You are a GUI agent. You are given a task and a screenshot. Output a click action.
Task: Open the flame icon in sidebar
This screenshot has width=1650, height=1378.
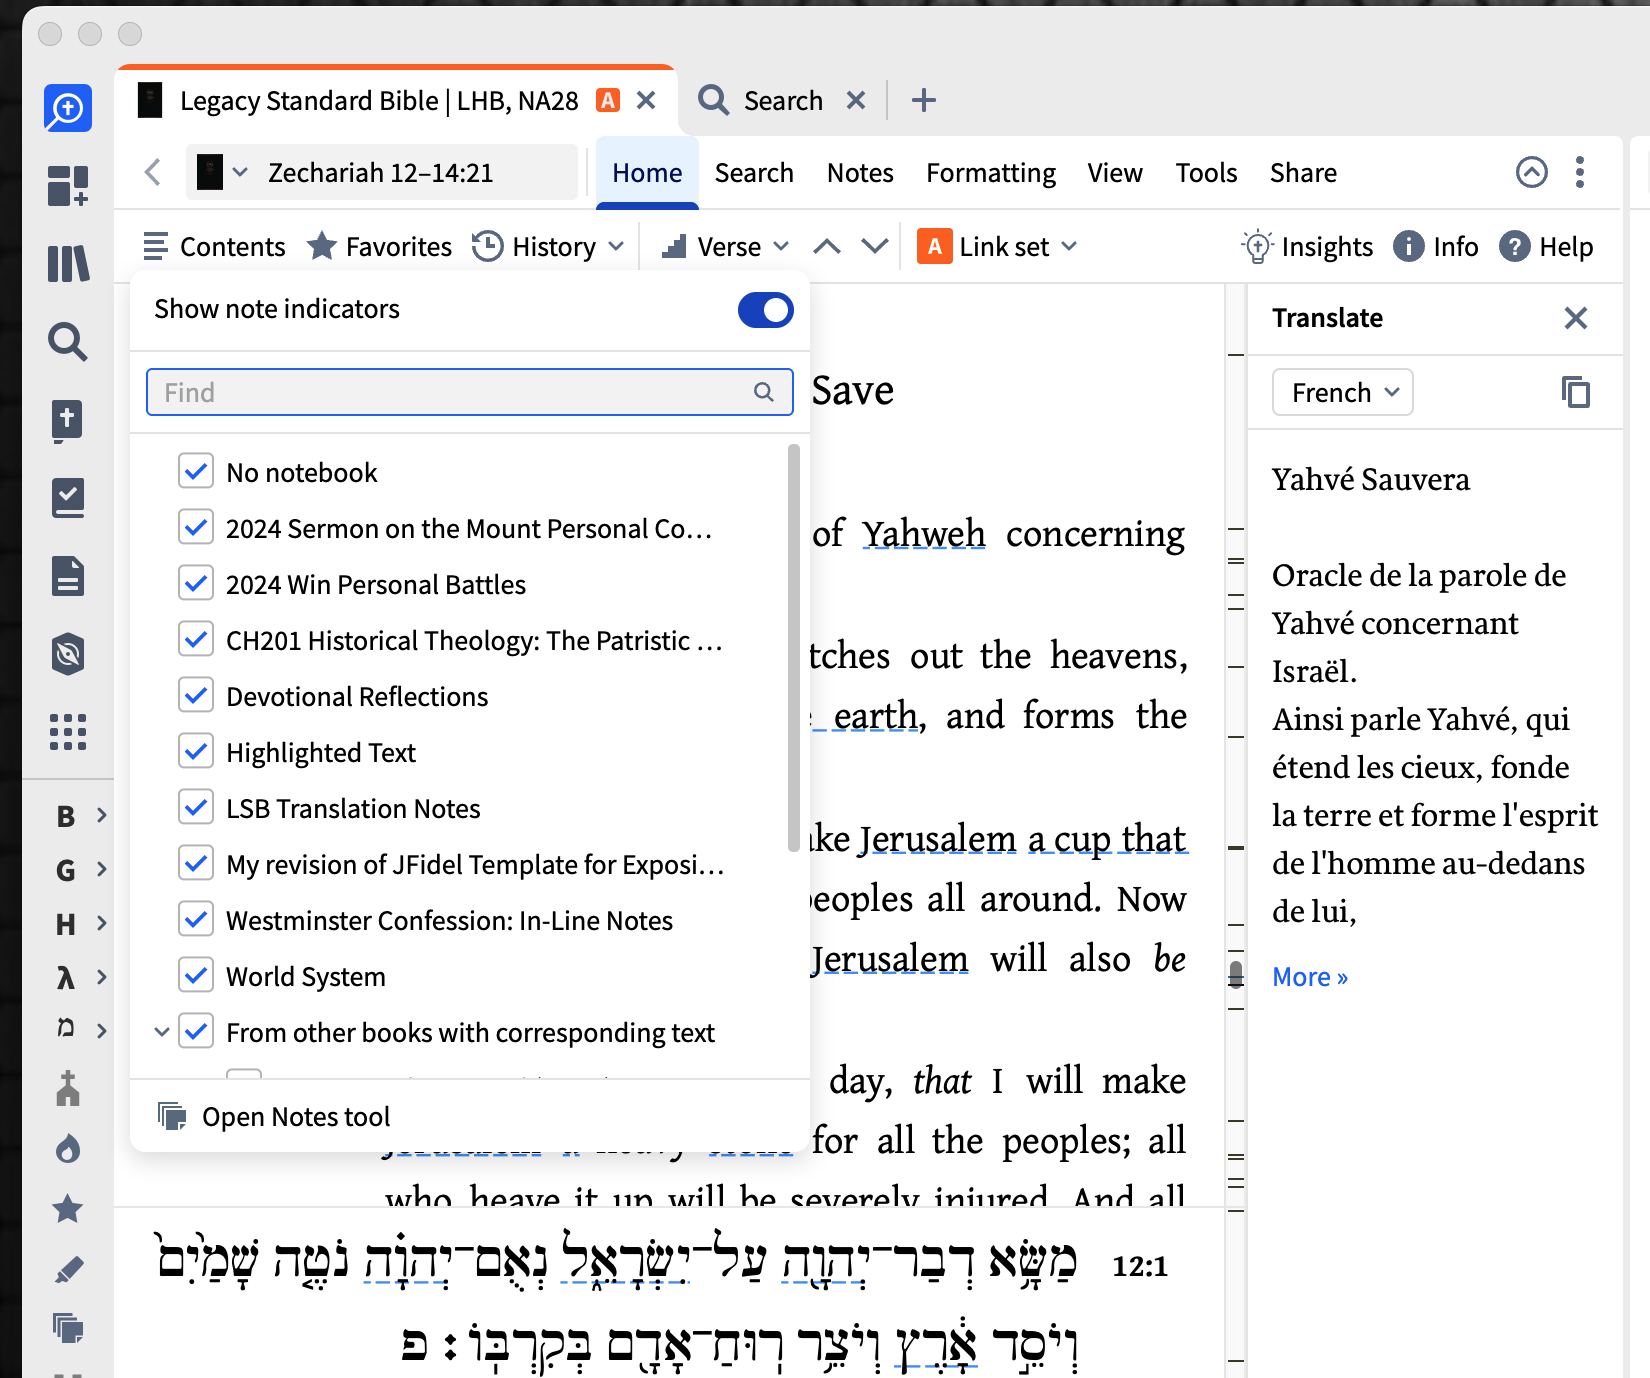pyautogui.click(x=68, y=1149)
